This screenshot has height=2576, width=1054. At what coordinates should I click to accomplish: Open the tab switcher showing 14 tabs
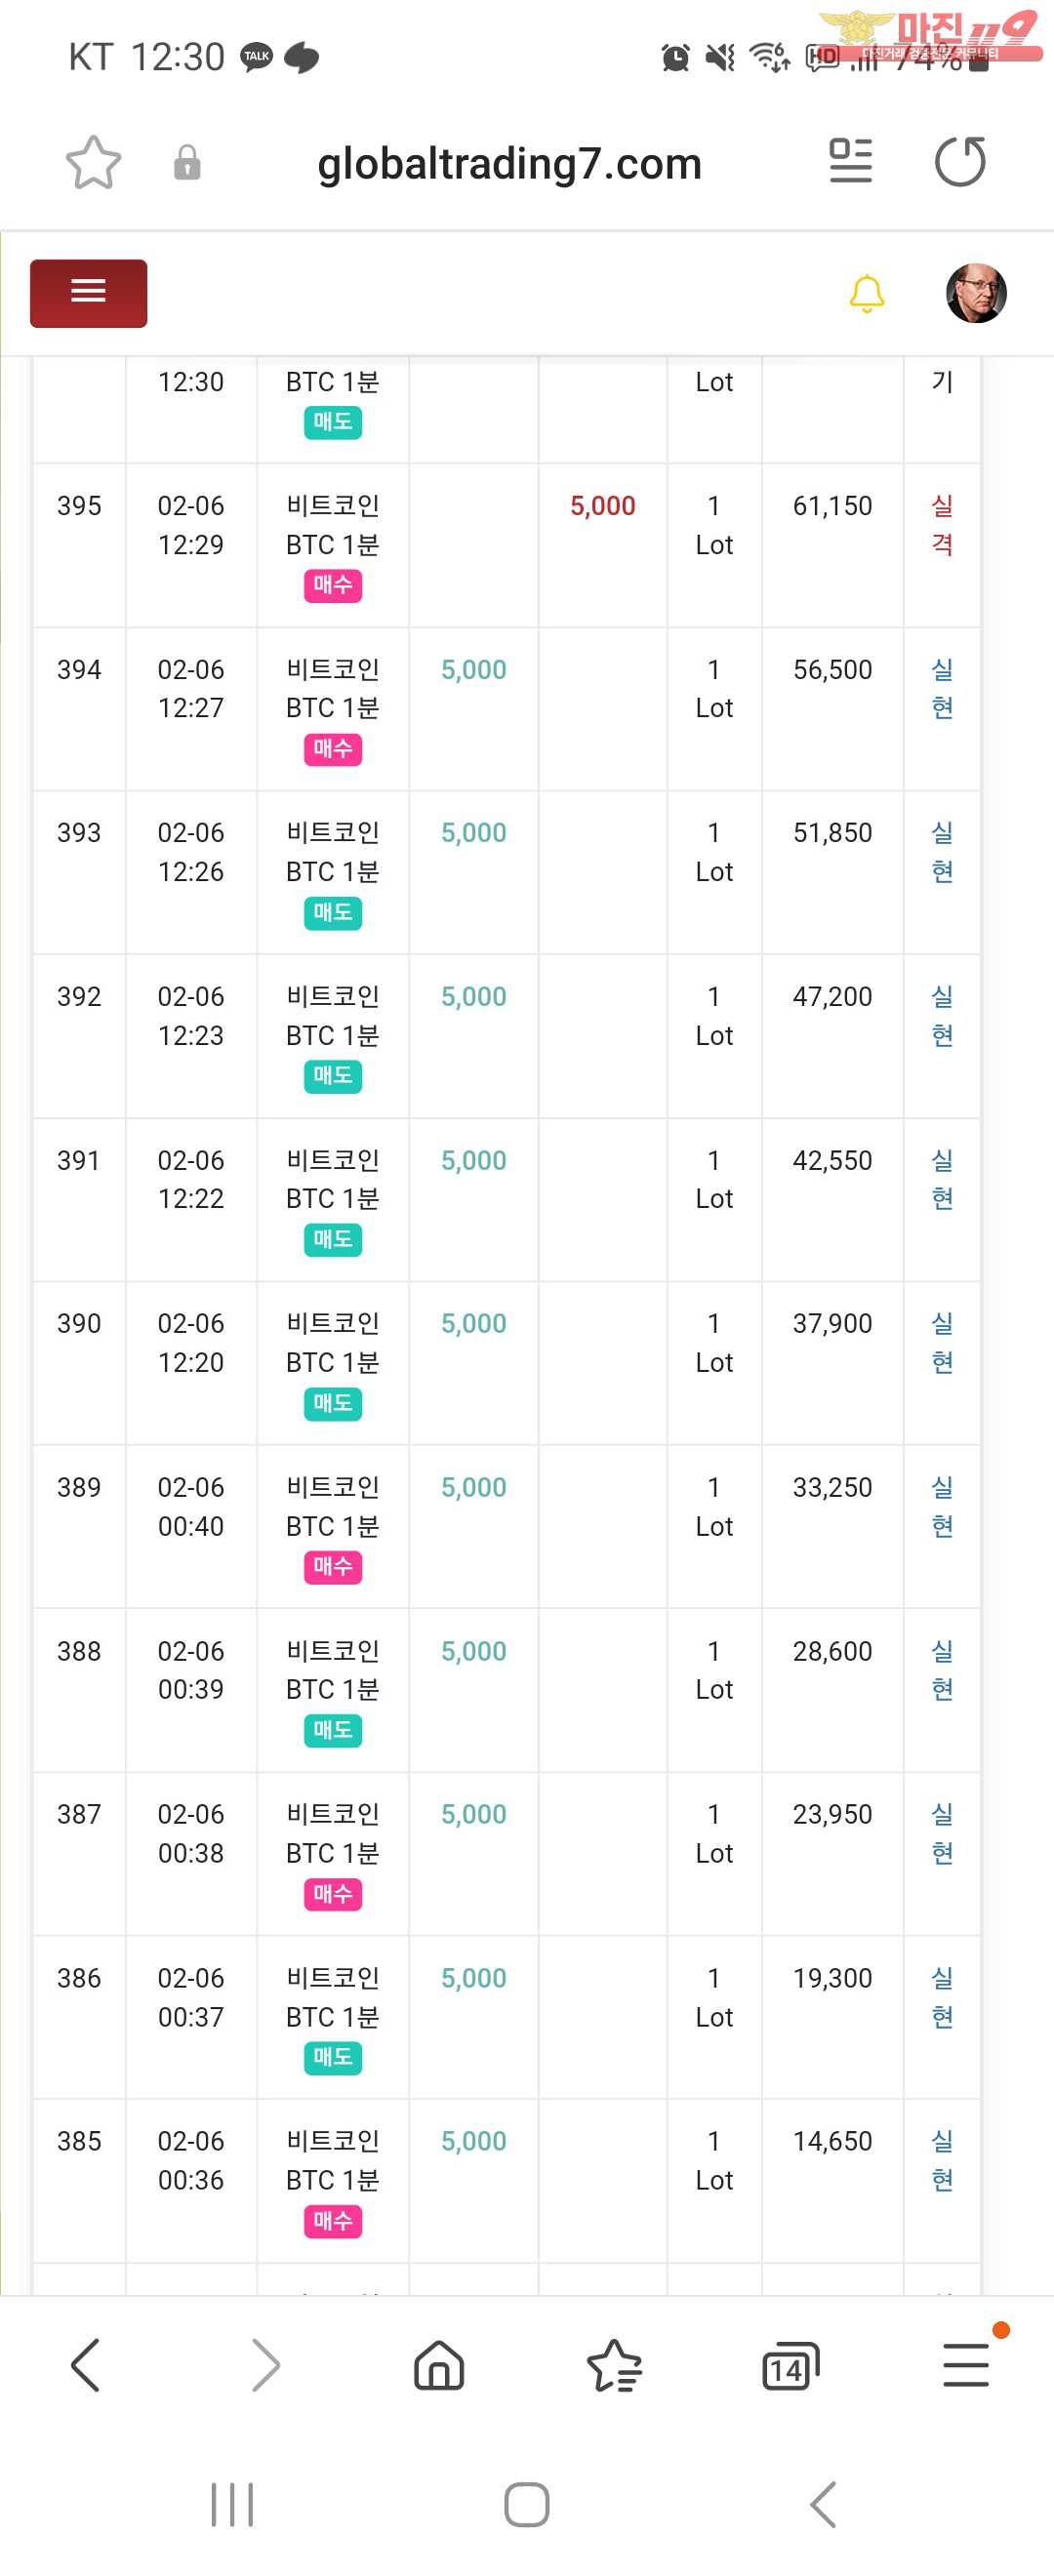pos(790,2367)
